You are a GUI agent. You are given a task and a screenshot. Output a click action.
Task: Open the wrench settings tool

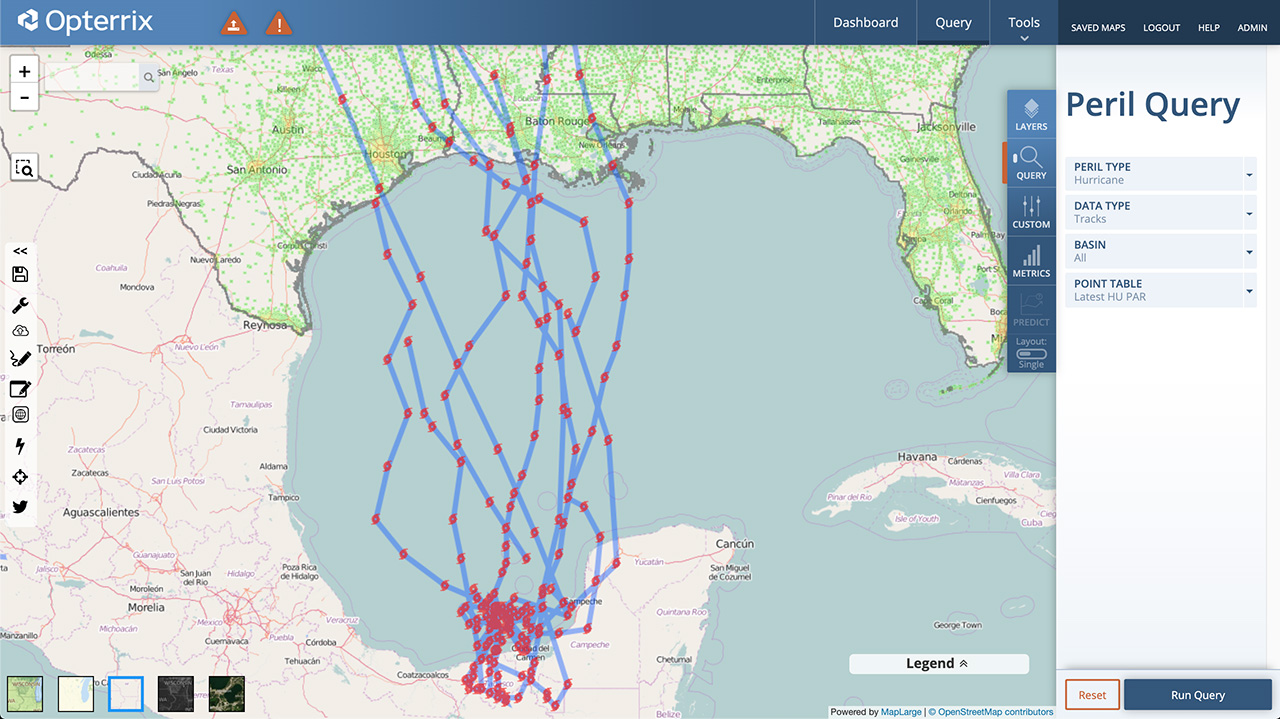point(20,305)
